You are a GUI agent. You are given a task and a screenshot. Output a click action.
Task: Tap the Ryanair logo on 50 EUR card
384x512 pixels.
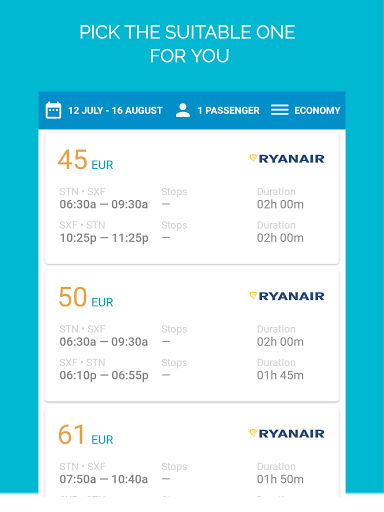click(287, 296)
